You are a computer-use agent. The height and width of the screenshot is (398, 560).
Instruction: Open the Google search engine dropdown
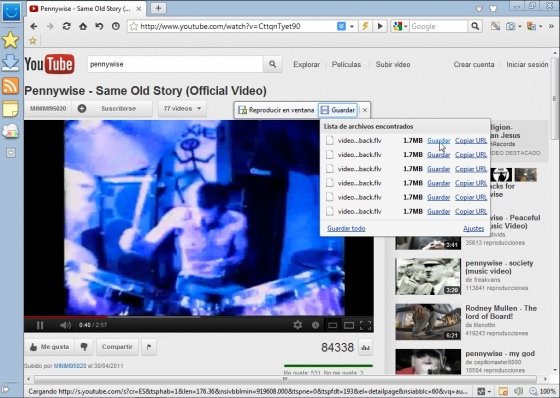point(400,26)
